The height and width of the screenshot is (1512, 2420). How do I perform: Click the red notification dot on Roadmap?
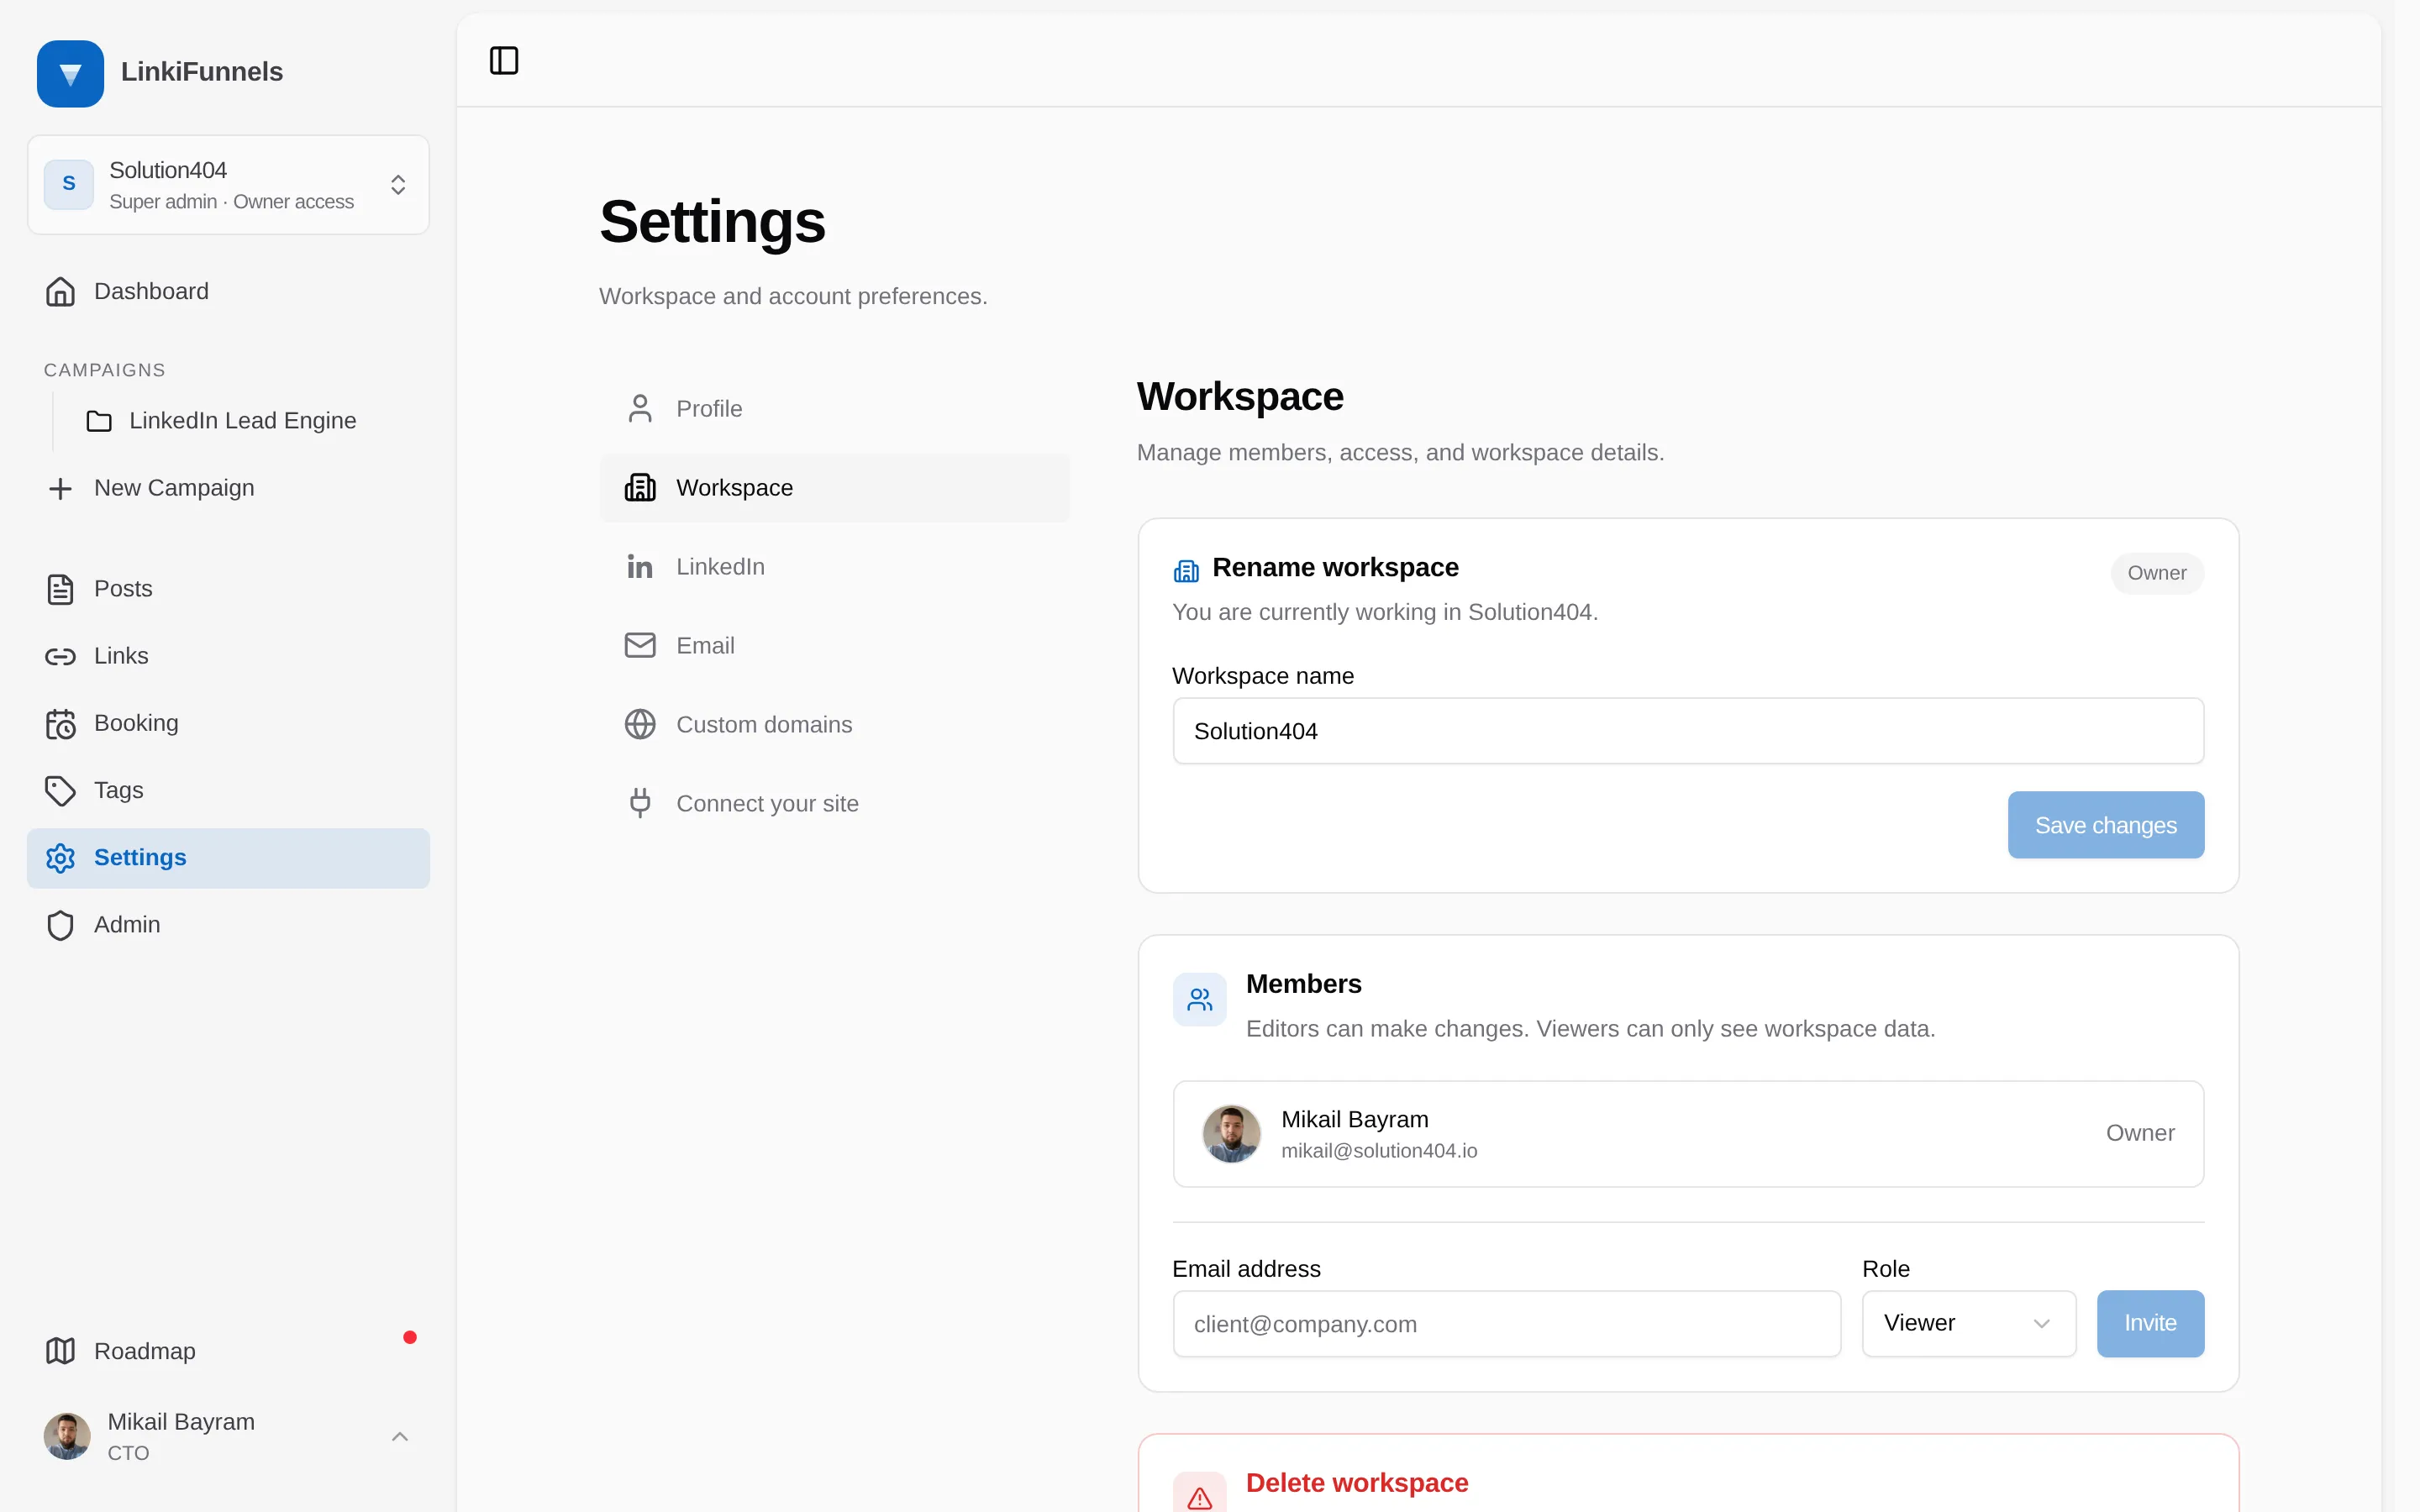[410, 1337]
